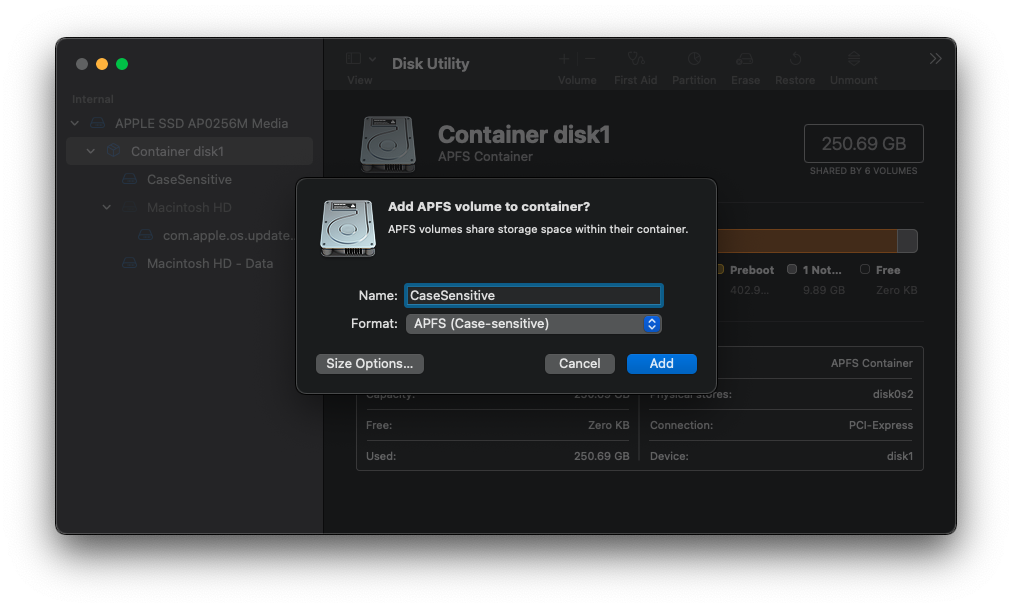The image size is (1012, 608).
Task: Click inside the volume Name input field
Action: click(x=533, y=295)
